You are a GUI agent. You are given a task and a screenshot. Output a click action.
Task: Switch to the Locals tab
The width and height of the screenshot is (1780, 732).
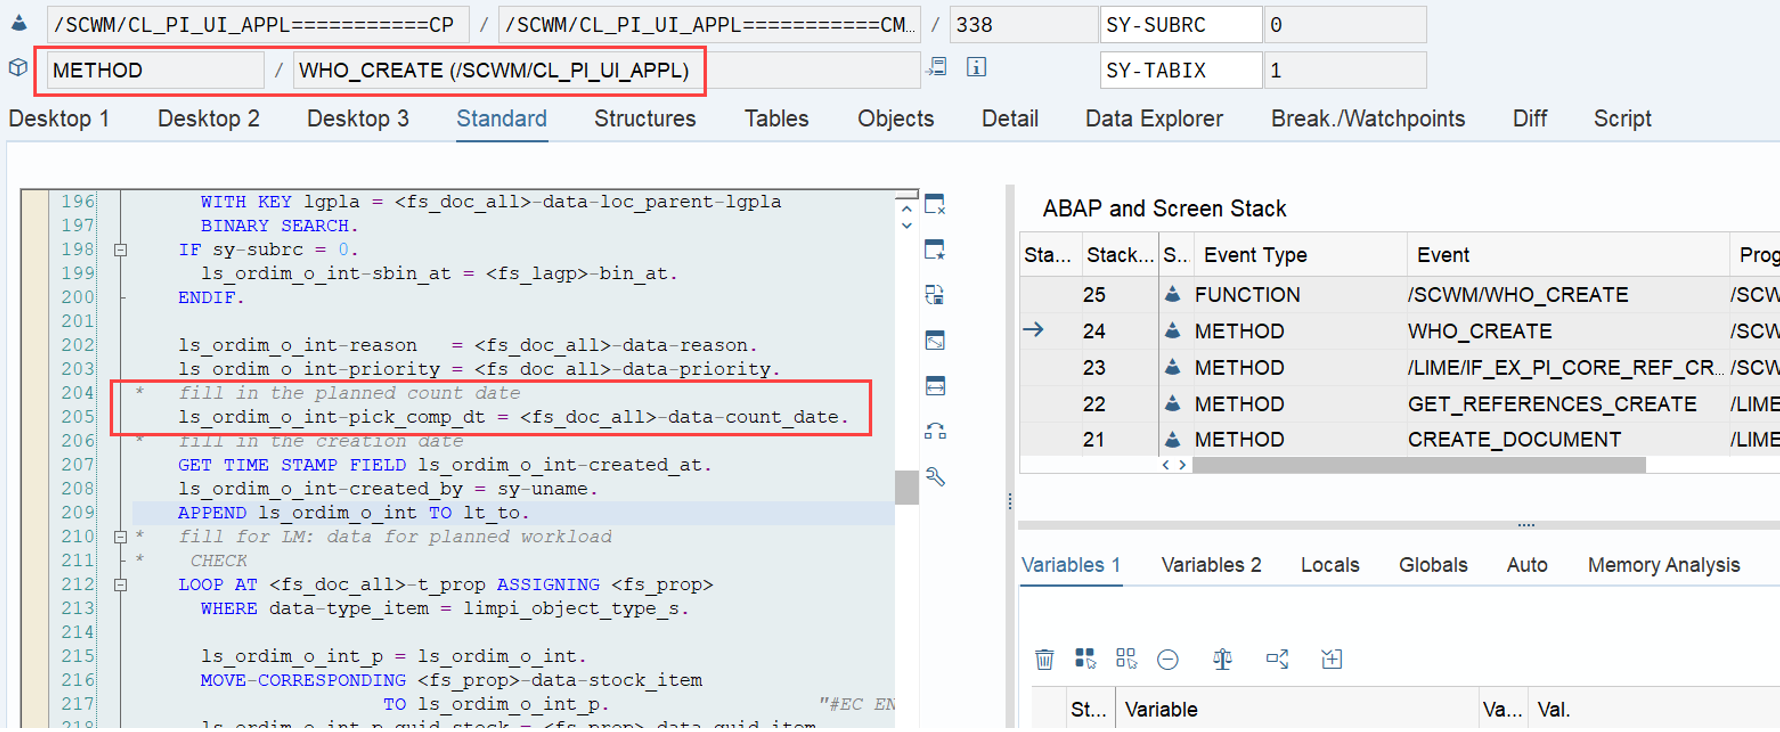[x=1330, y=565]
